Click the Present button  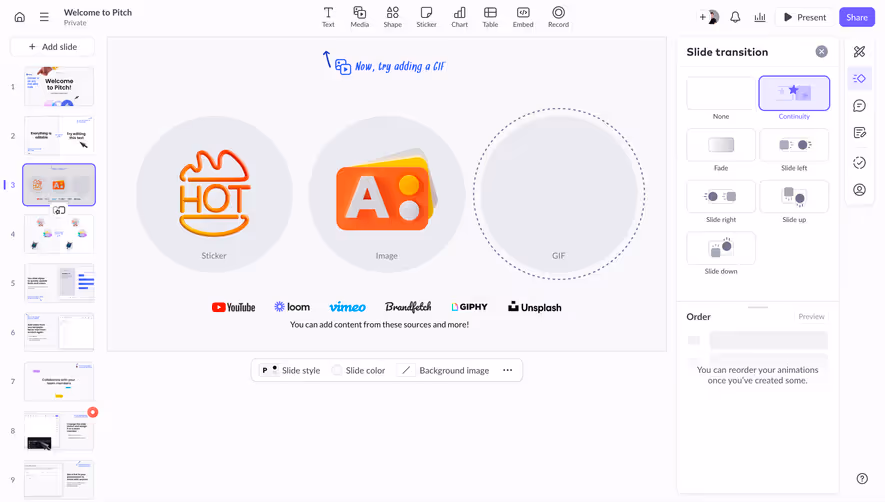point(805,18)
